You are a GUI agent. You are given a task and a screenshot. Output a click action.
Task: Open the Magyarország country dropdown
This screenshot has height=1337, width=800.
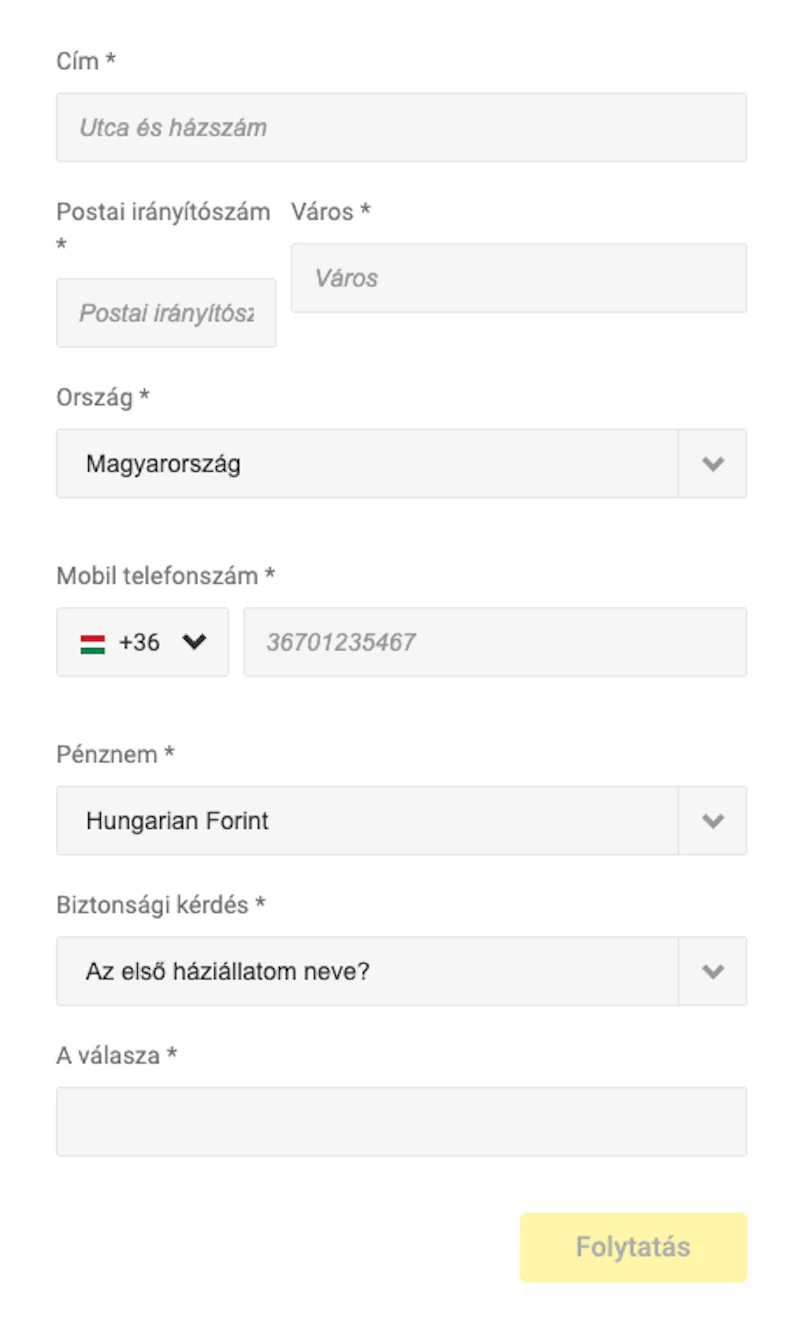tap(367, 464)
